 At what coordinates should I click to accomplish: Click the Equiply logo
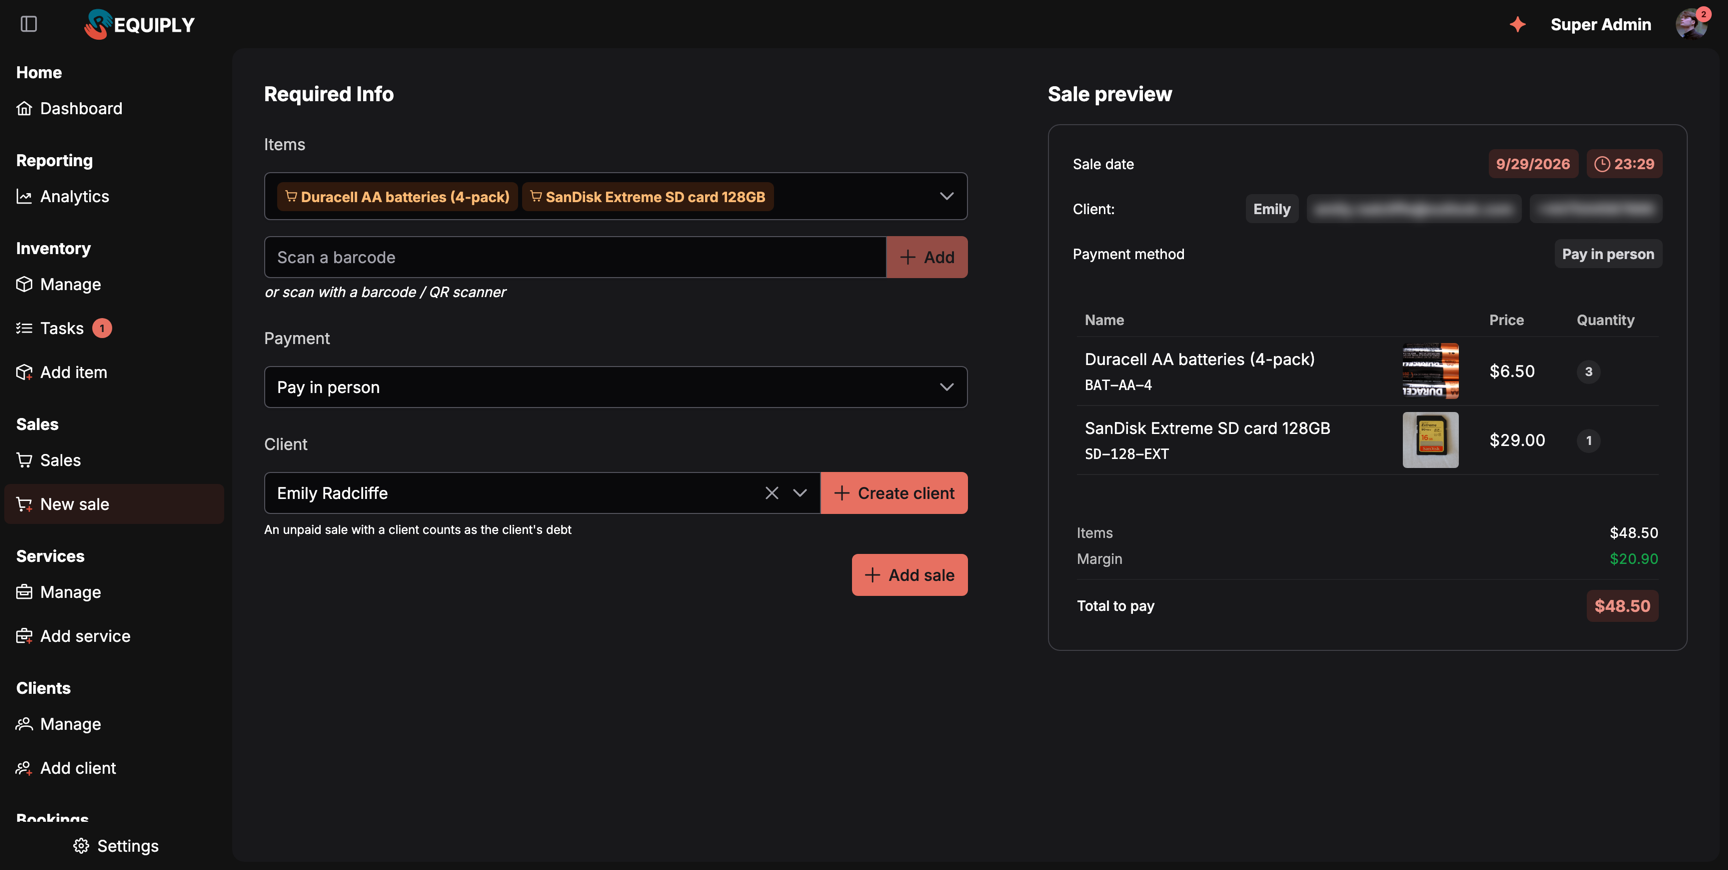[140, 24]
